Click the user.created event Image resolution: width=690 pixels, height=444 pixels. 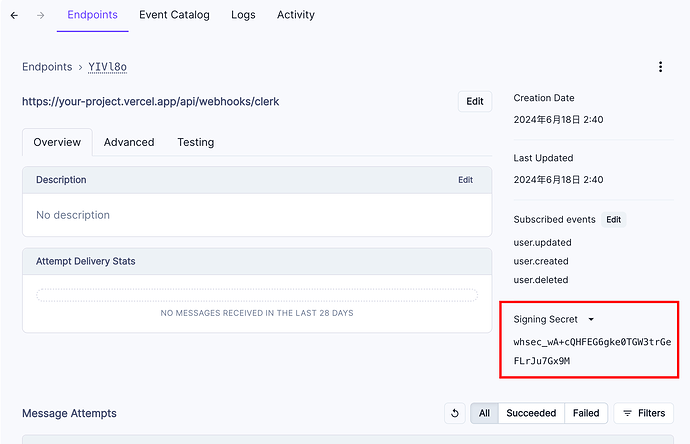point(541,261)
